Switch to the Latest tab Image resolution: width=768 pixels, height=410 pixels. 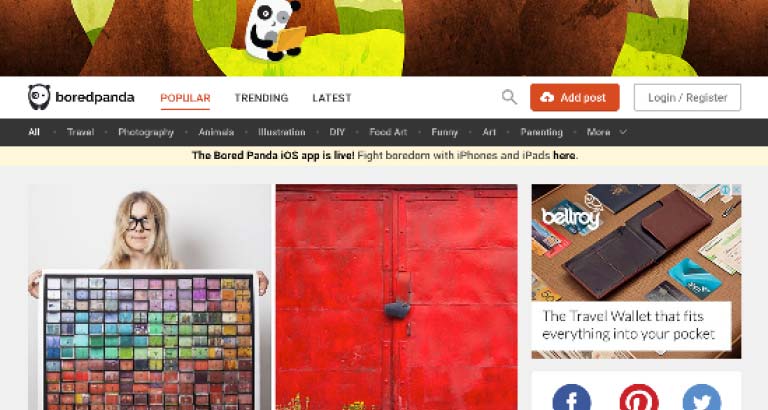click(x=332, y=98)
